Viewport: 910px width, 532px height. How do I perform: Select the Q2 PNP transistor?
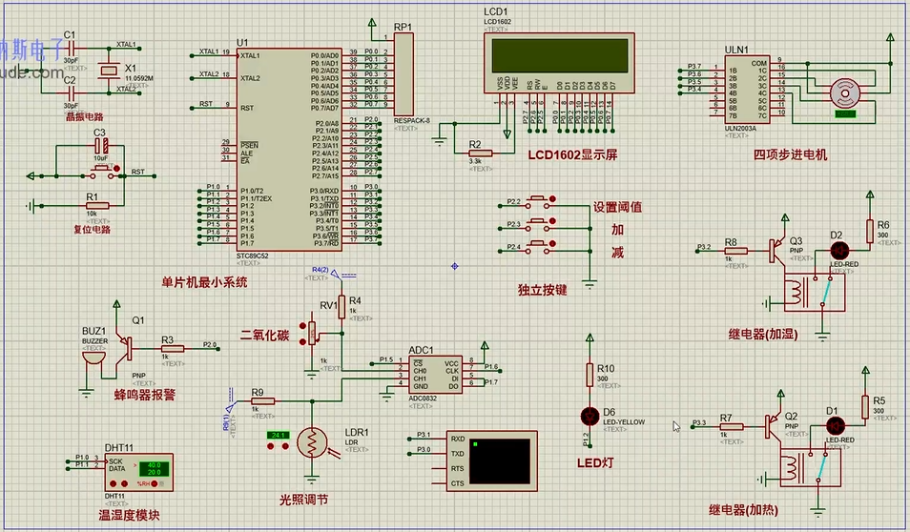(x=774, y=426)
